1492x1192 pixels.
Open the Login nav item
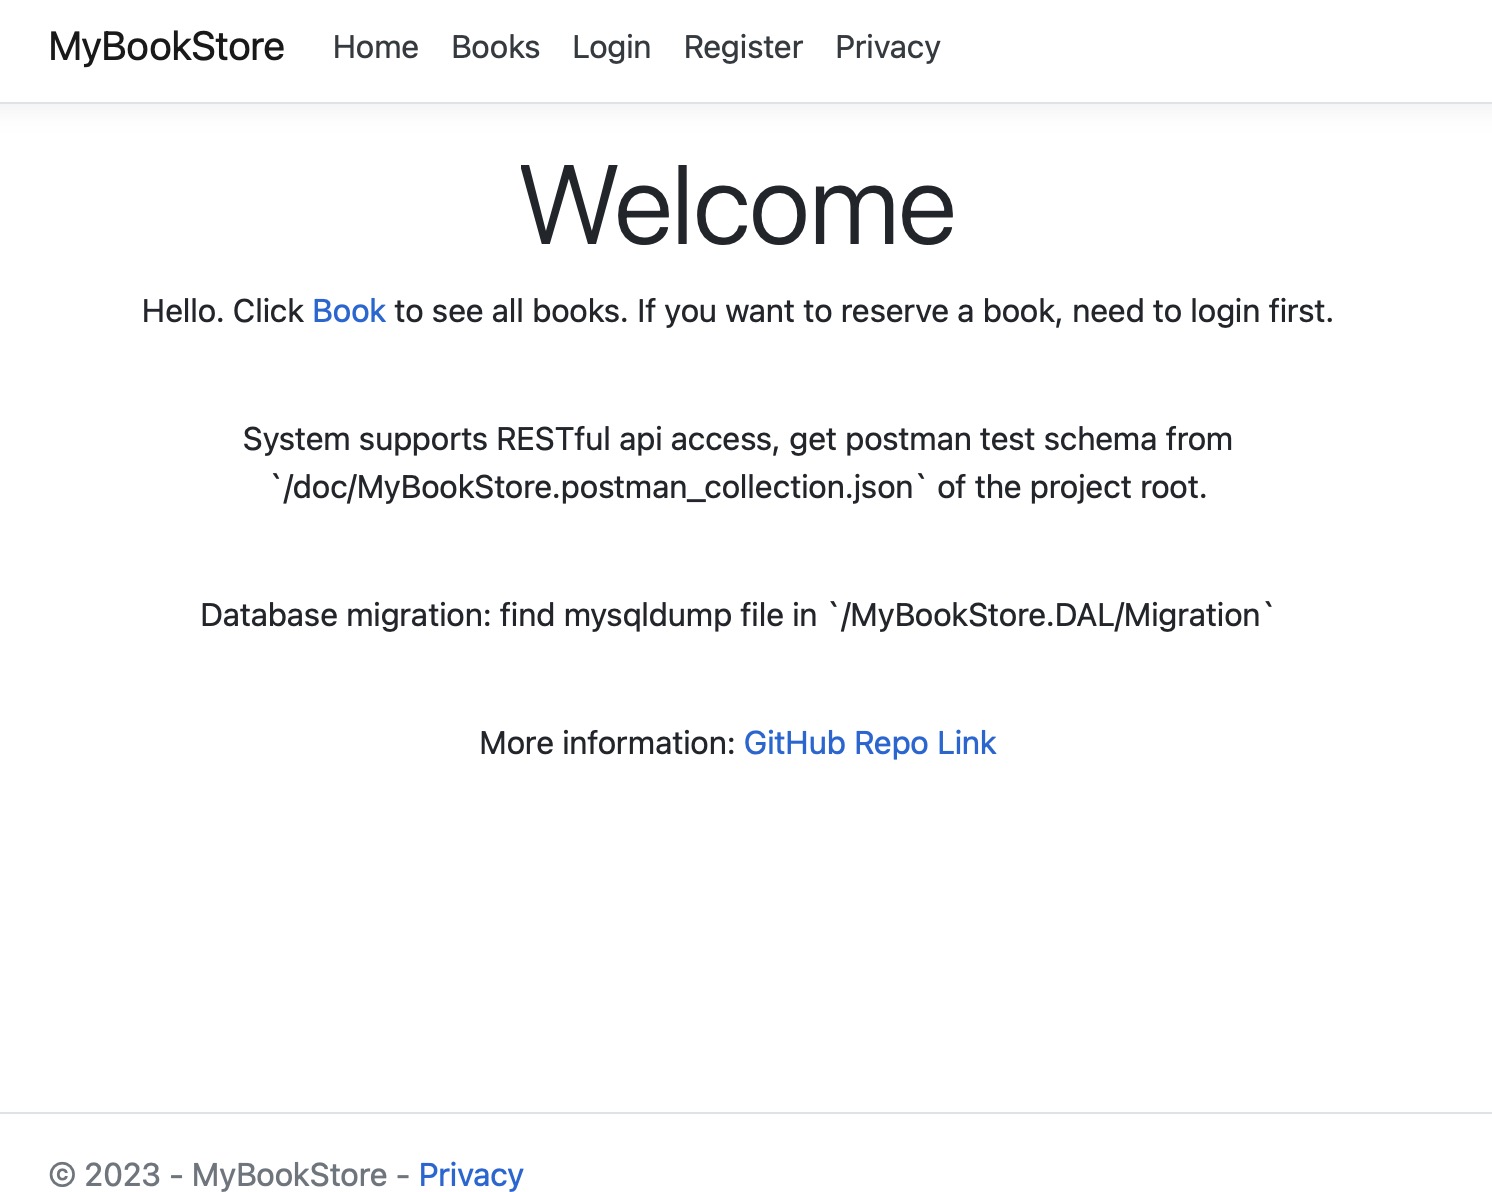coord(612,47)
